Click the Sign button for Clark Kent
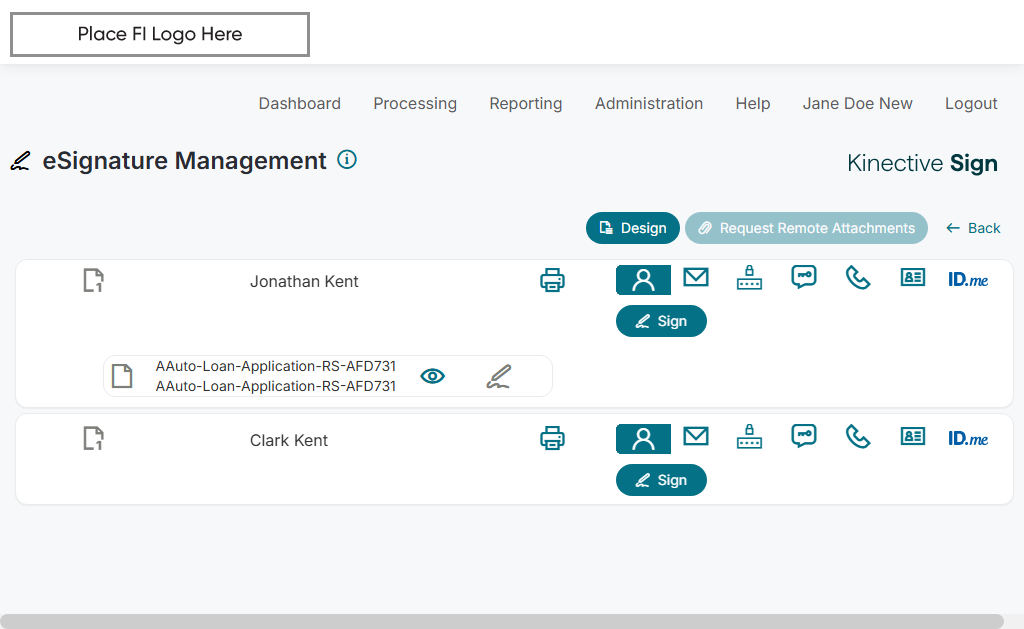 coord(661,480)
